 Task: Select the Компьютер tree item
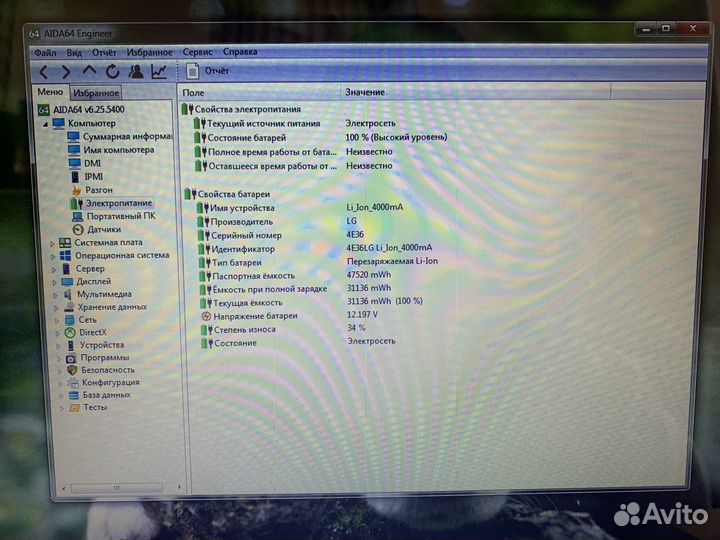tap(92, 123)
